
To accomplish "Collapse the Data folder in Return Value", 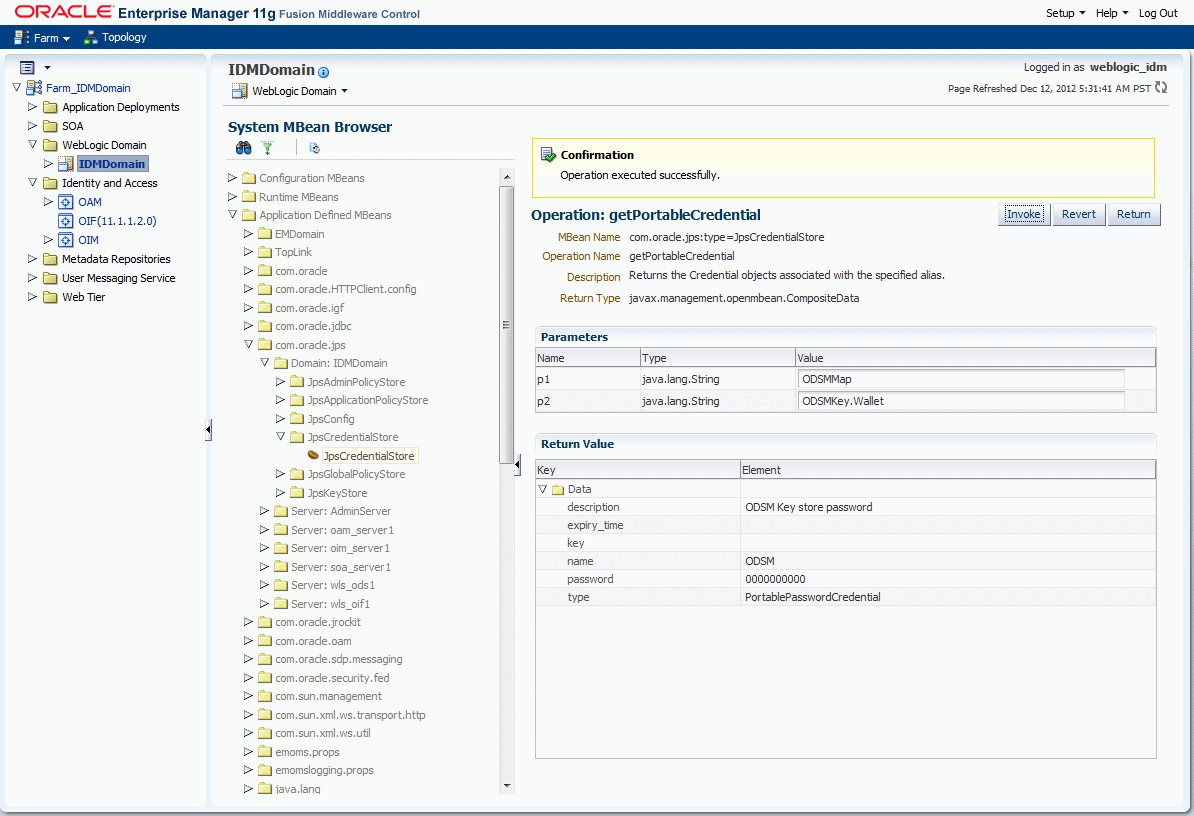I will tap(543, 489).
